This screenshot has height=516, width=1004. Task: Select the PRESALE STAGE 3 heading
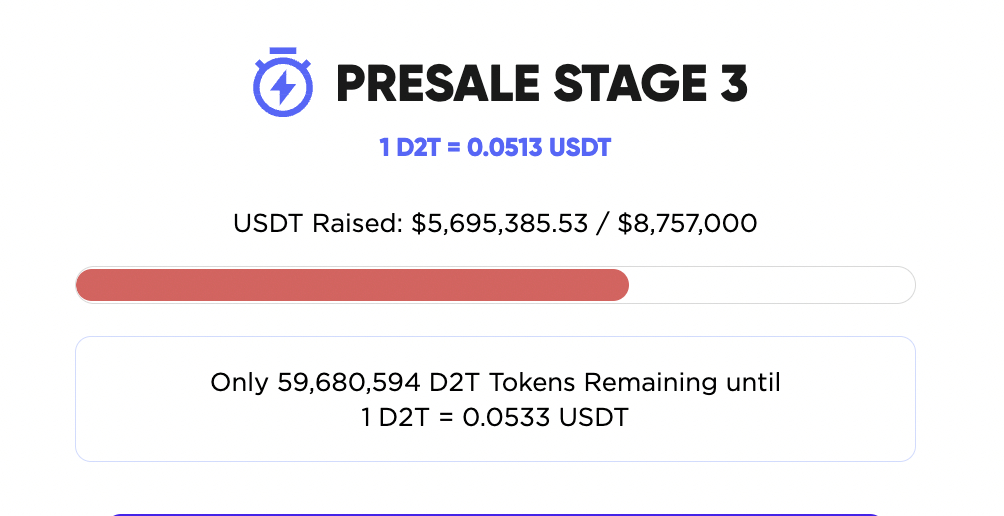pyautogui.click(x=542, y=84)
